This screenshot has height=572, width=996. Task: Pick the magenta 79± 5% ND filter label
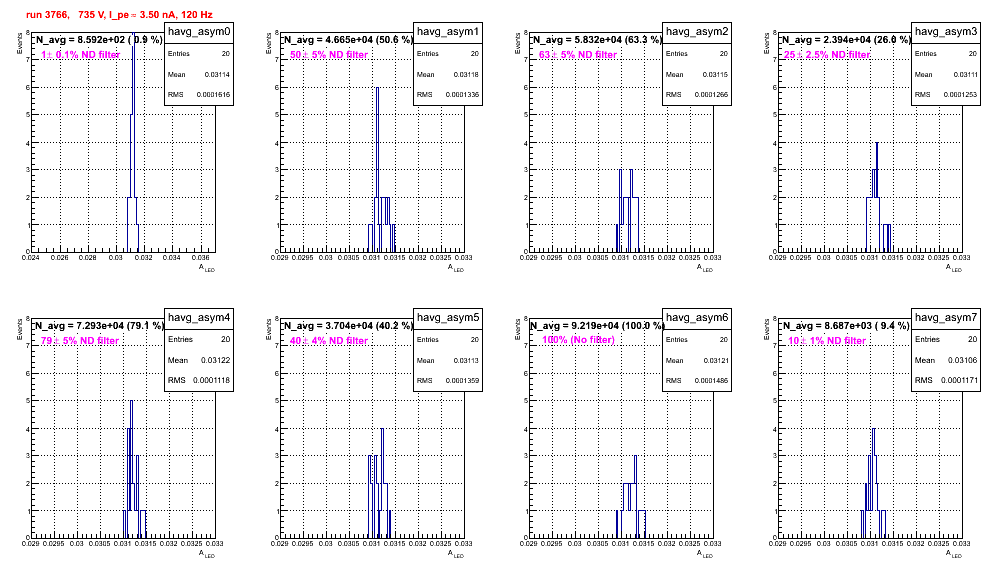[80, 341]
